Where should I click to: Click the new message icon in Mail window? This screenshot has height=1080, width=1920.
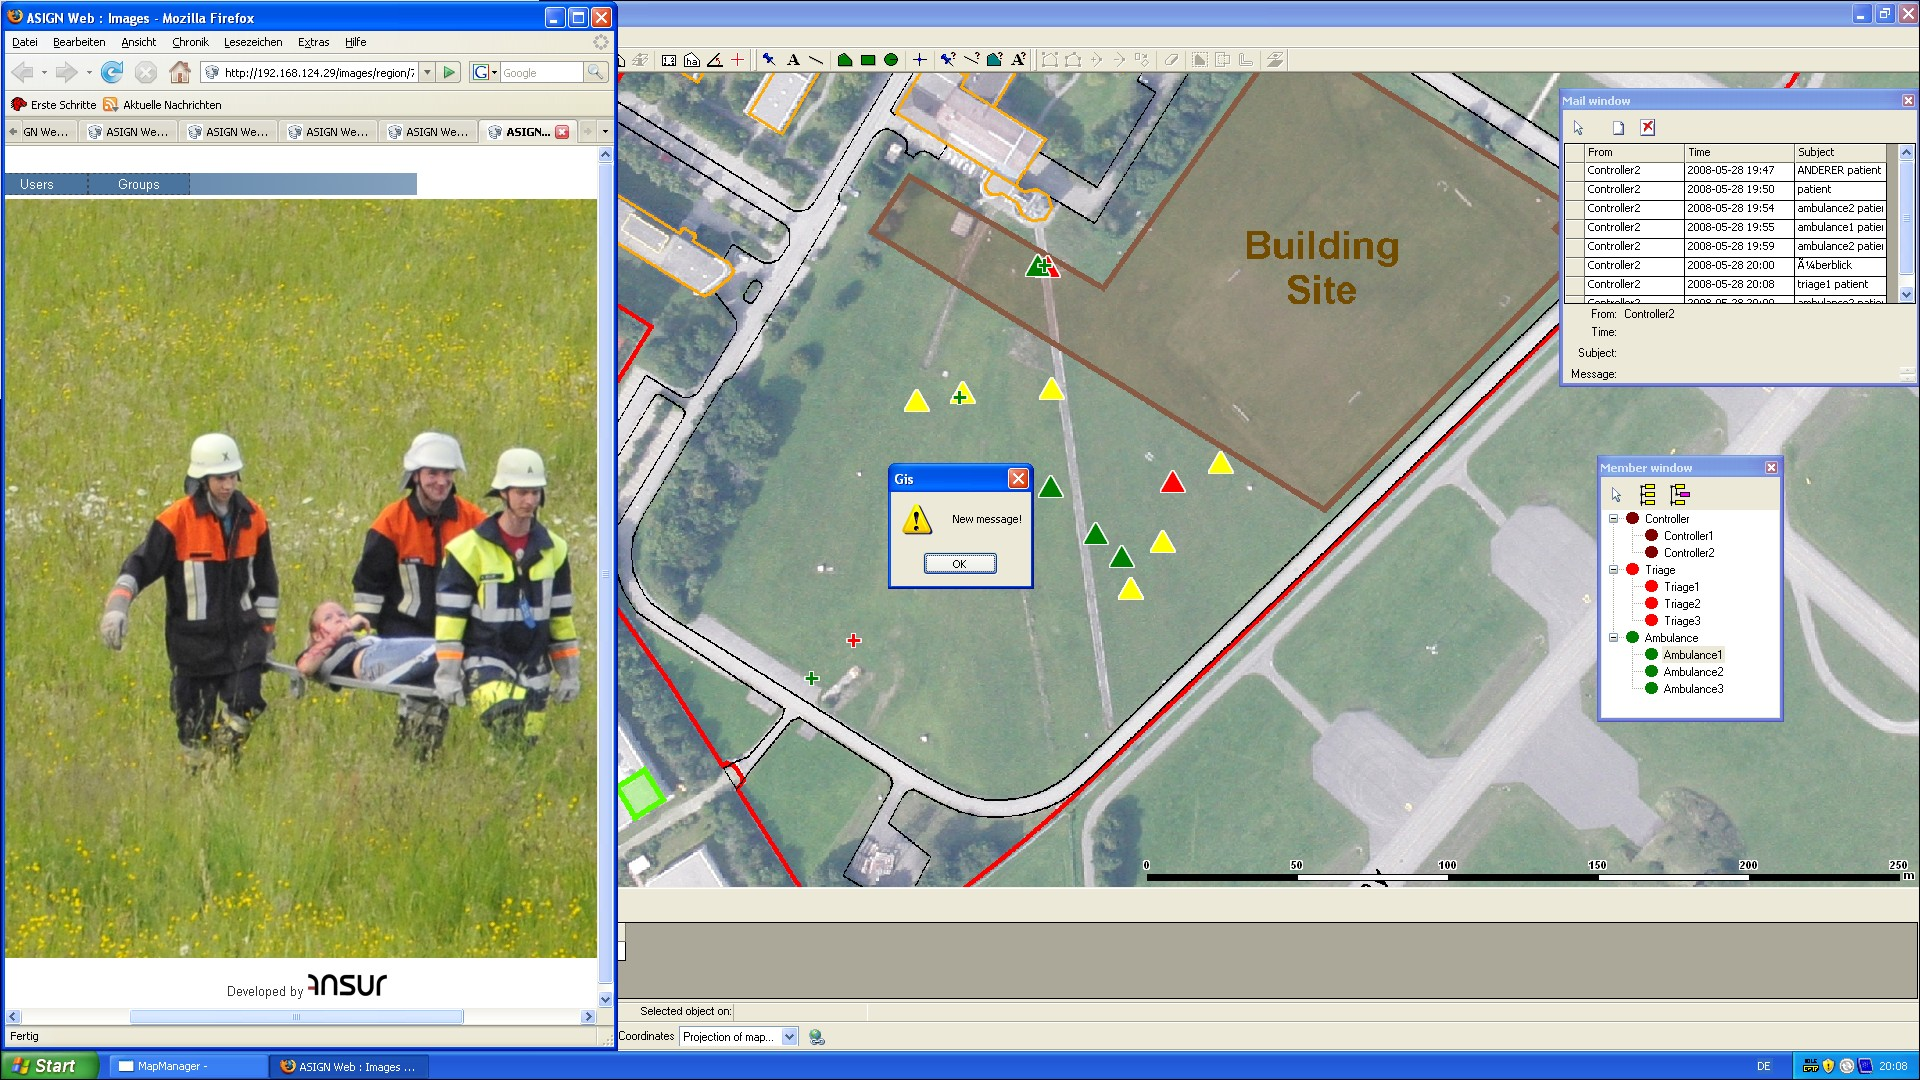point(1618,128)
